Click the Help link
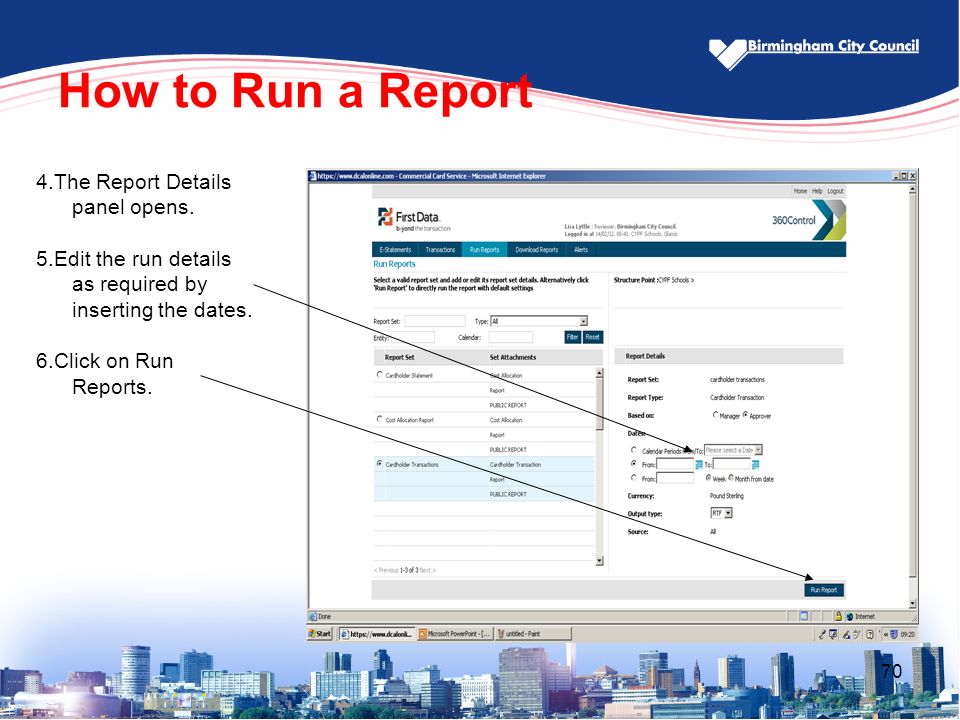 [817, 191]
